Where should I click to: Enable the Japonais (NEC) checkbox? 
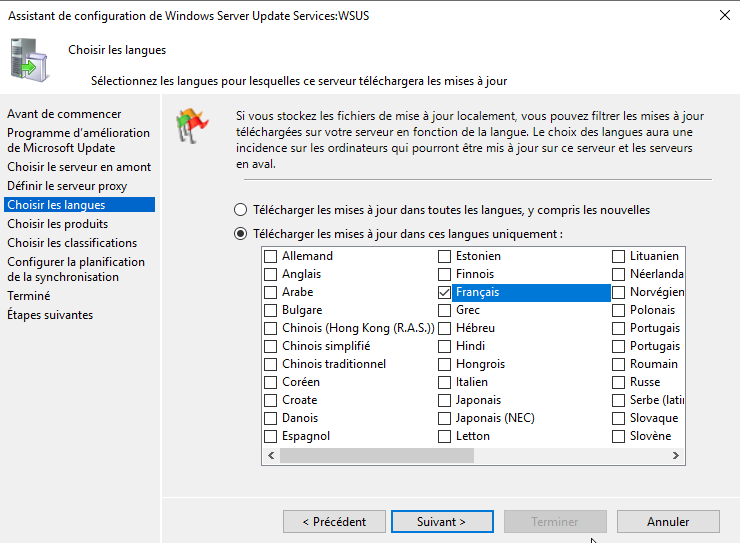click(x=444, y=418)
